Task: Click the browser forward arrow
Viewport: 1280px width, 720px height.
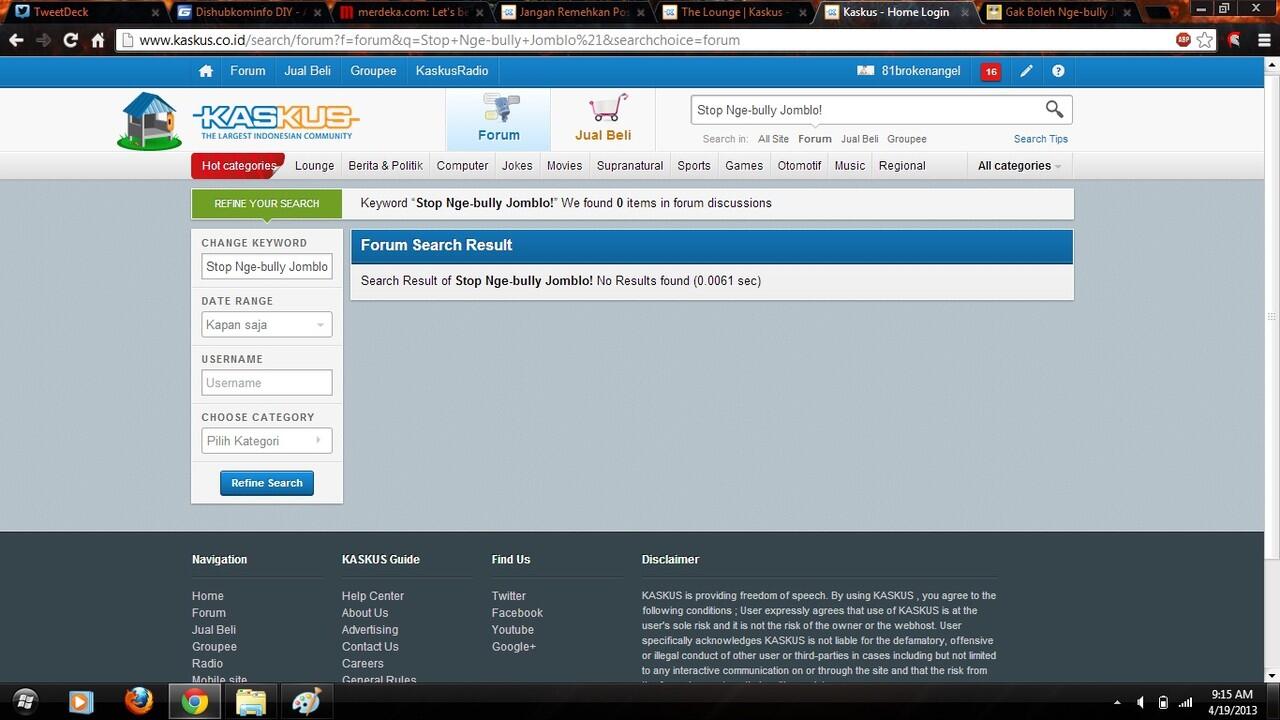Action: click(43, 40)
